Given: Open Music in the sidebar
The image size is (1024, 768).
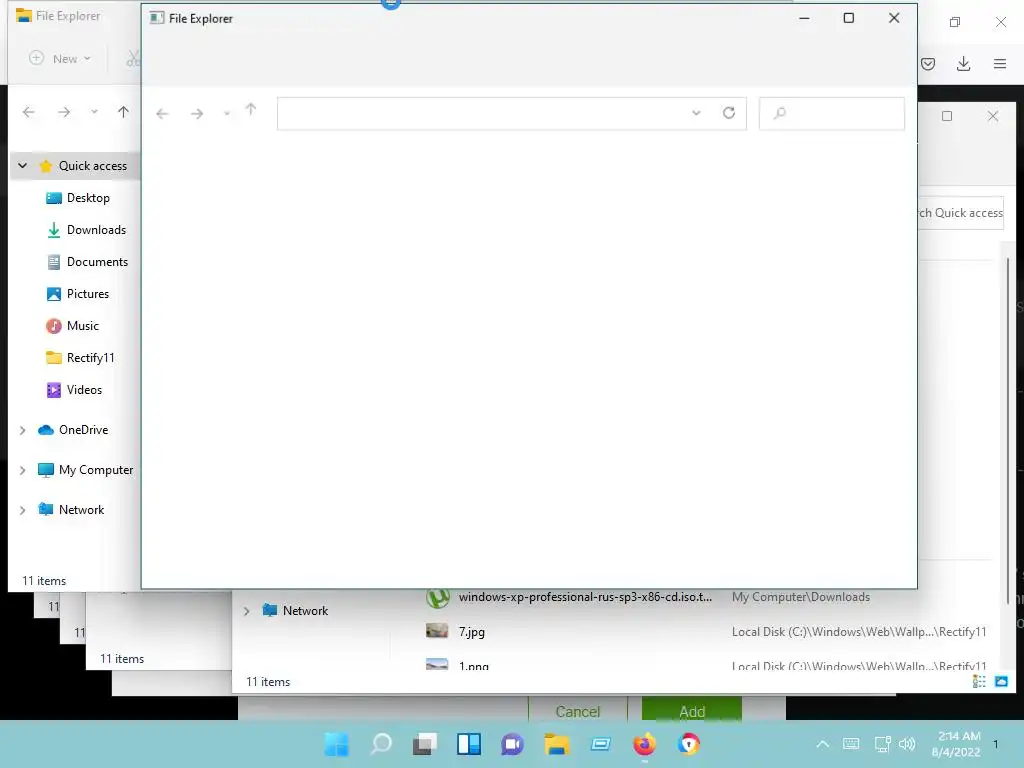Looking at the screenshot, I should 82,326.
